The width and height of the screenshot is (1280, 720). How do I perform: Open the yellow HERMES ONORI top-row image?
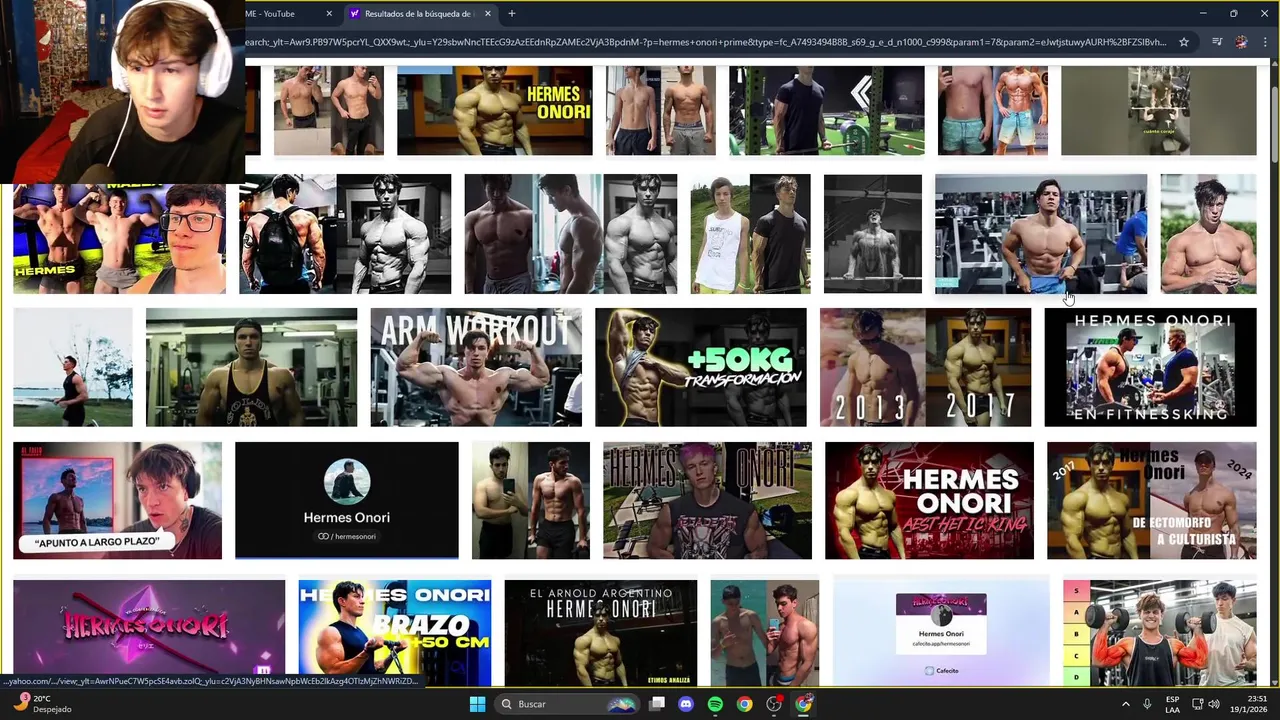[x=495, y=111]
